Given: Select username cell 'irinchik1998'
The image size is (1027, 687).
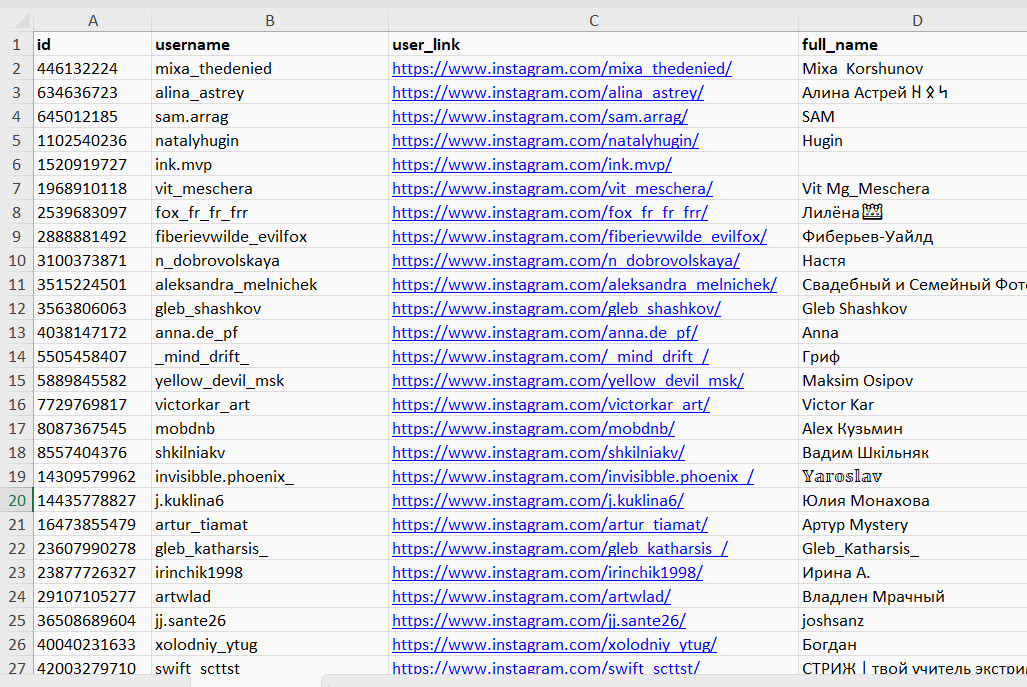Looking at the screenshot, I should (270, 572).
